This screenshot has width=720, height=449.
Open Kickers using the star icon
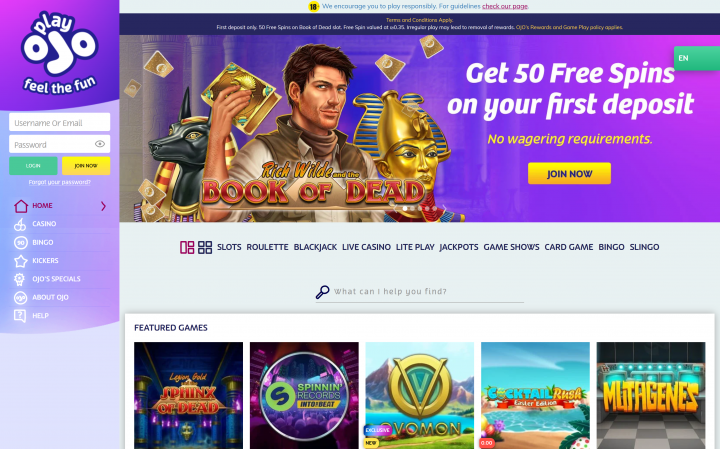21,261
